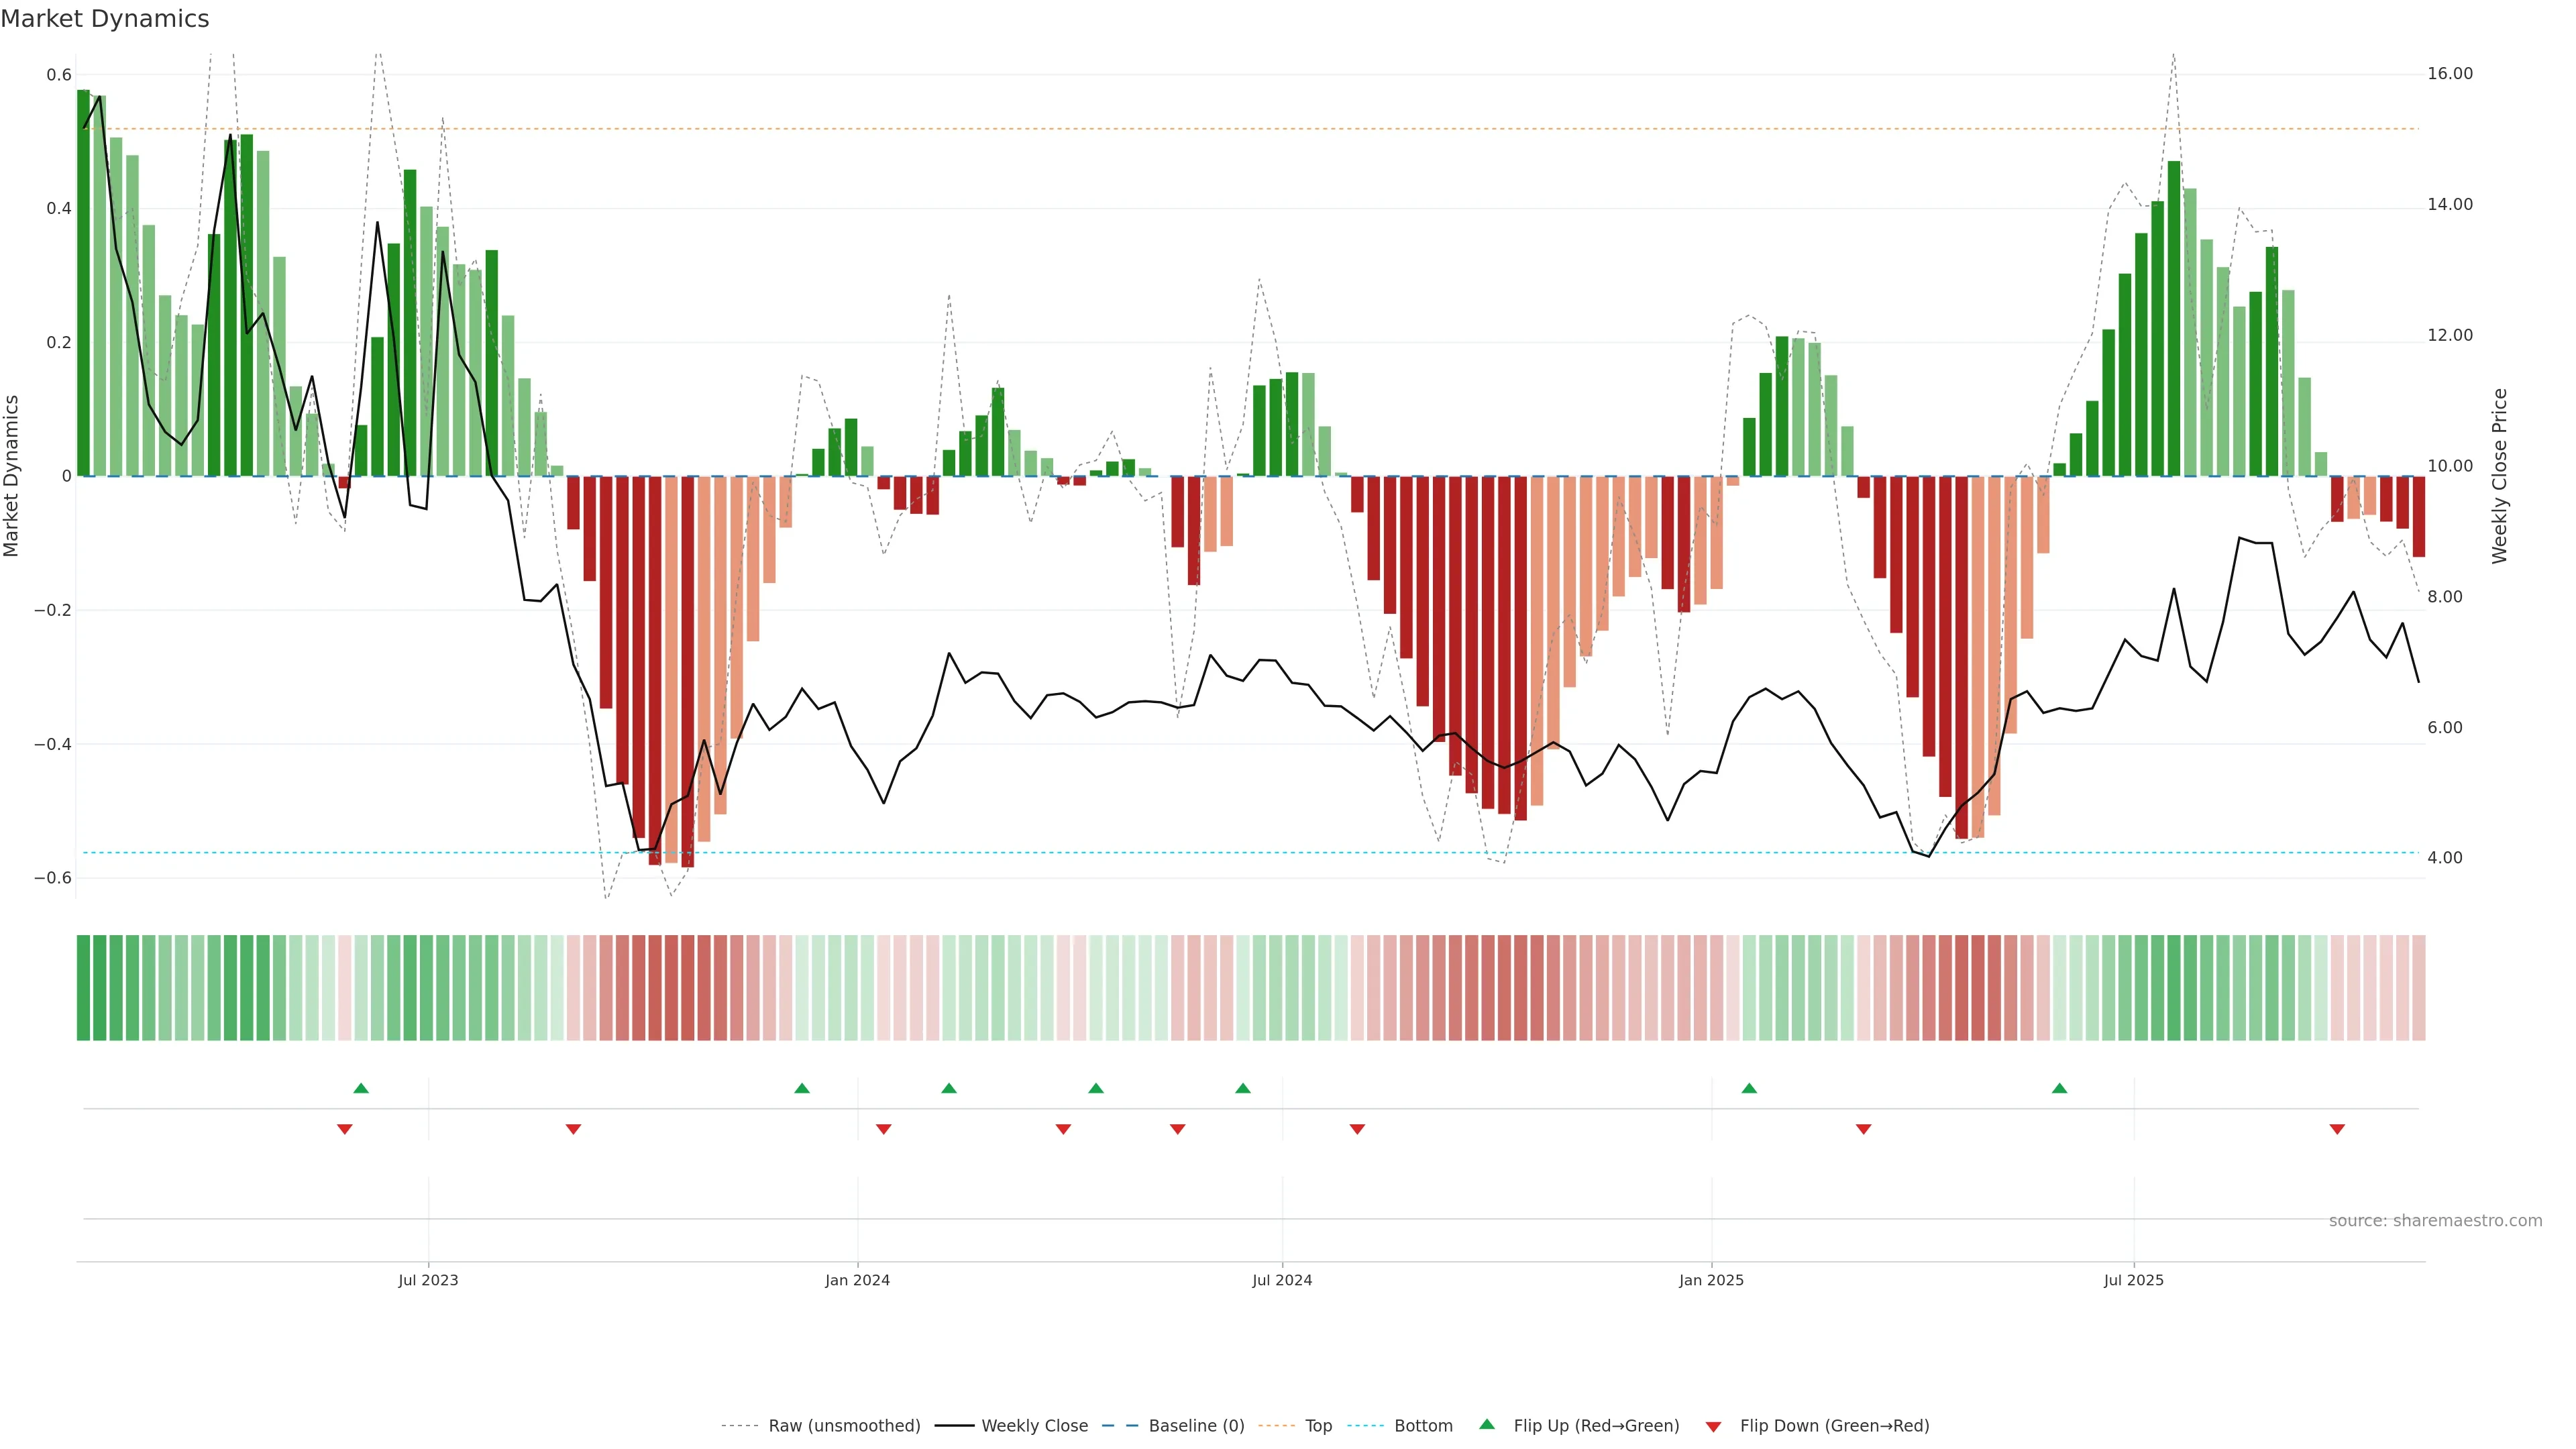The height and width of the screenshot is (1449, 2576).
Task: Click the first dark green heat strip cell
Action: pyautogui.click(x=83, y=988)
